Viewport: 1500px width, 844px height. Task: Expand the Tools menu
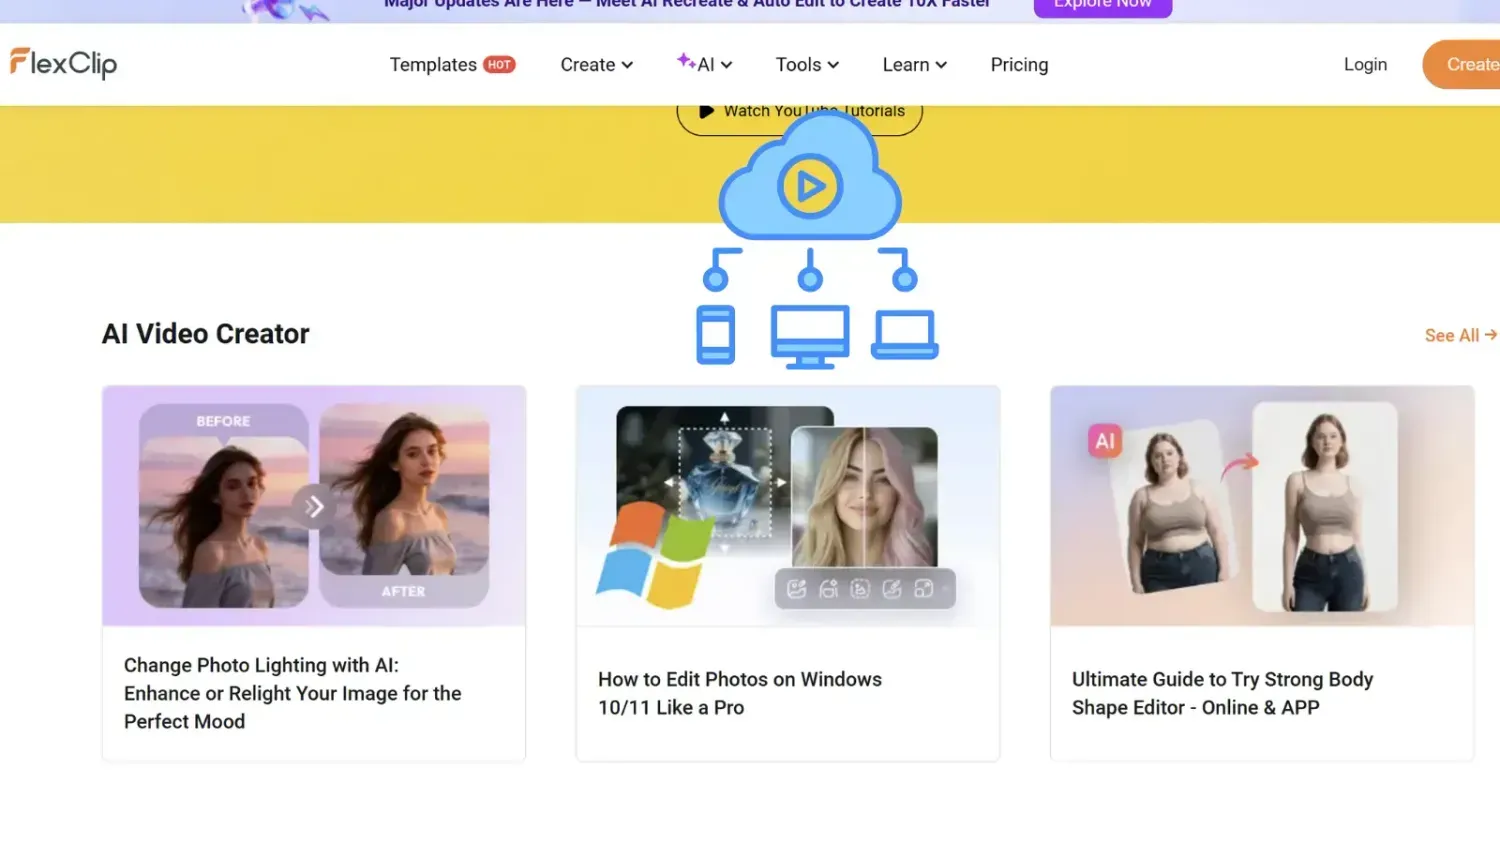tap(806, 64)
